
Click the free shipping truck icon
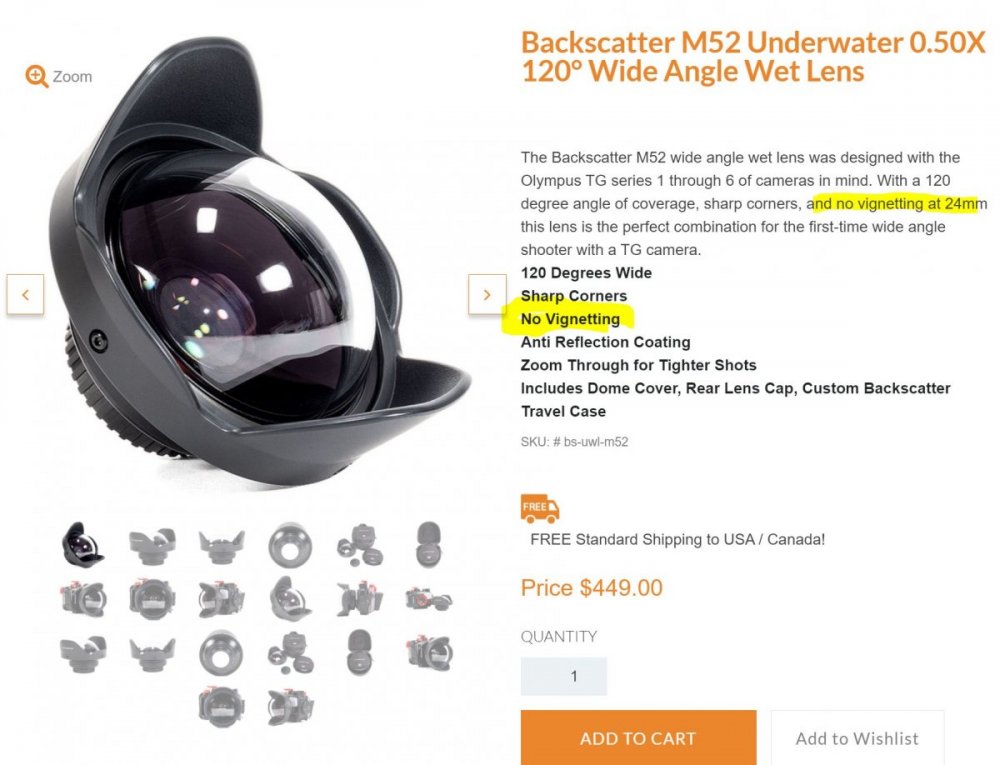coord(540,509)
